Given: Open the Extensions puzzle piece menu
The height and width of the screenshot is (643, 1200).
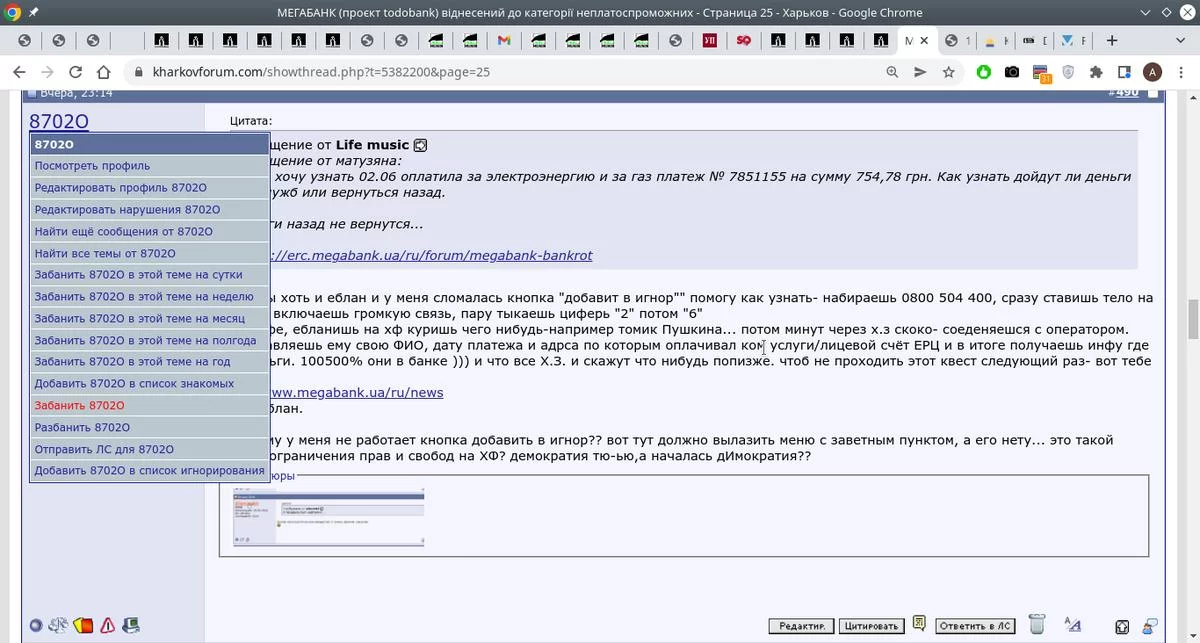Looking at the screenshot, I should 1096,72.
